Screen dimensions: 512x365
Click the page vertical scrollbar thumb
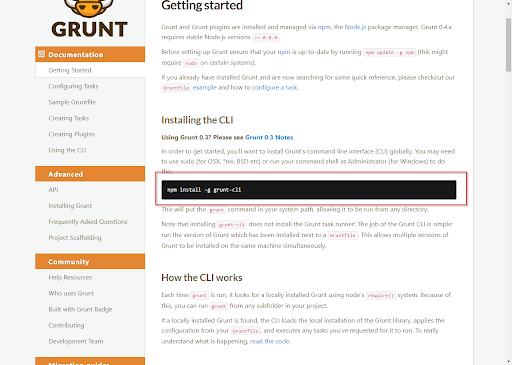[x=508, y=45]
